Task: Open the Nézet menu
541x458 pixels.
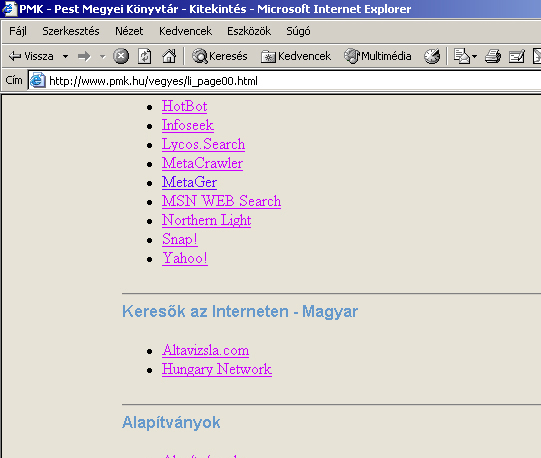Action: coord(129,31)
